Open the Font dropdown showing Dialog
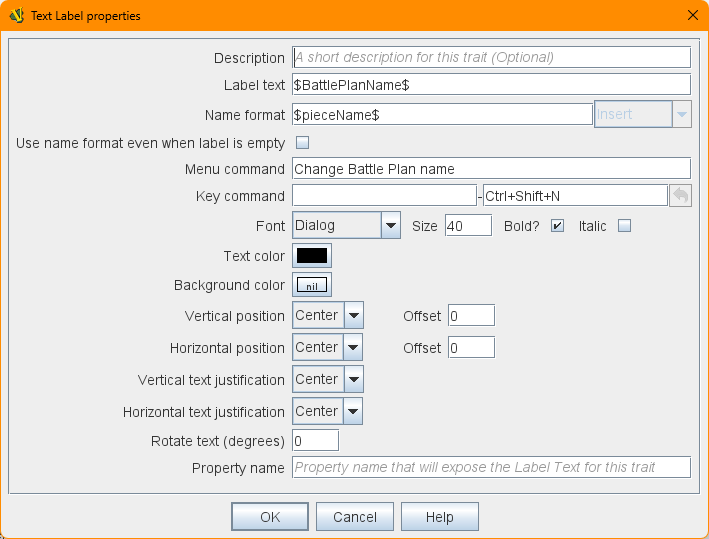 (x=347, y=225)
